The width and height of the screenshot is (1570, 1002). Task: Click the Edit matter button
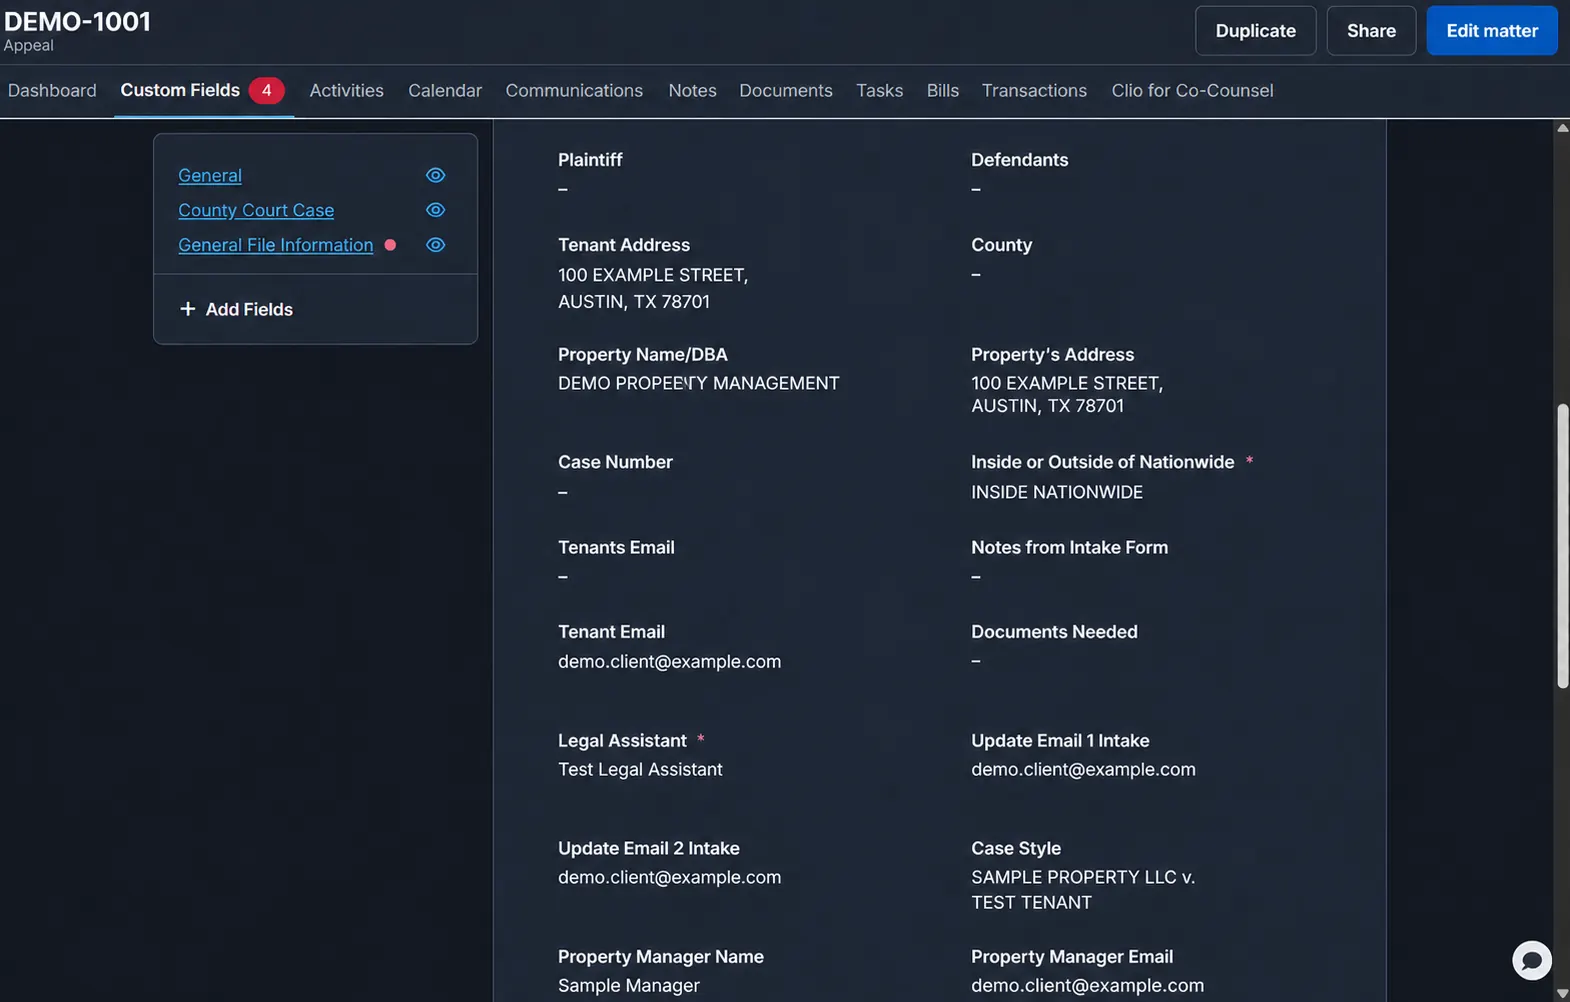pyautogui.click(x=1492, y=31)
